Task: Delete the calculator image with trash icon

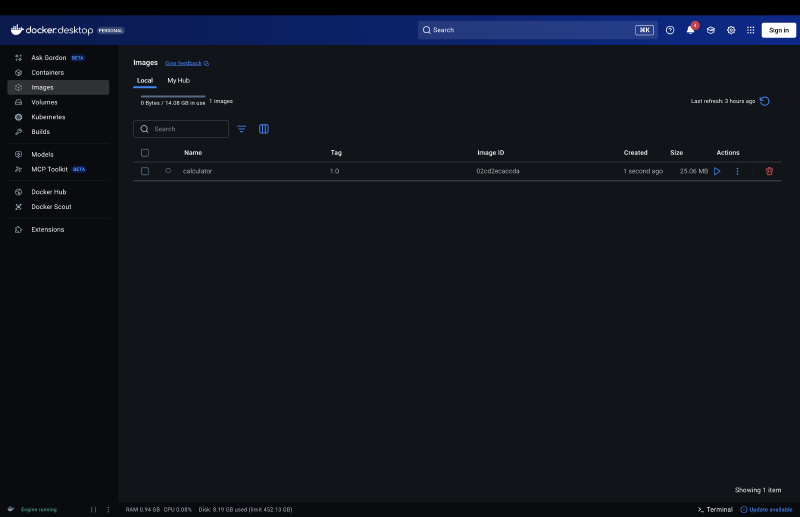Action: (x=769, y=171)
